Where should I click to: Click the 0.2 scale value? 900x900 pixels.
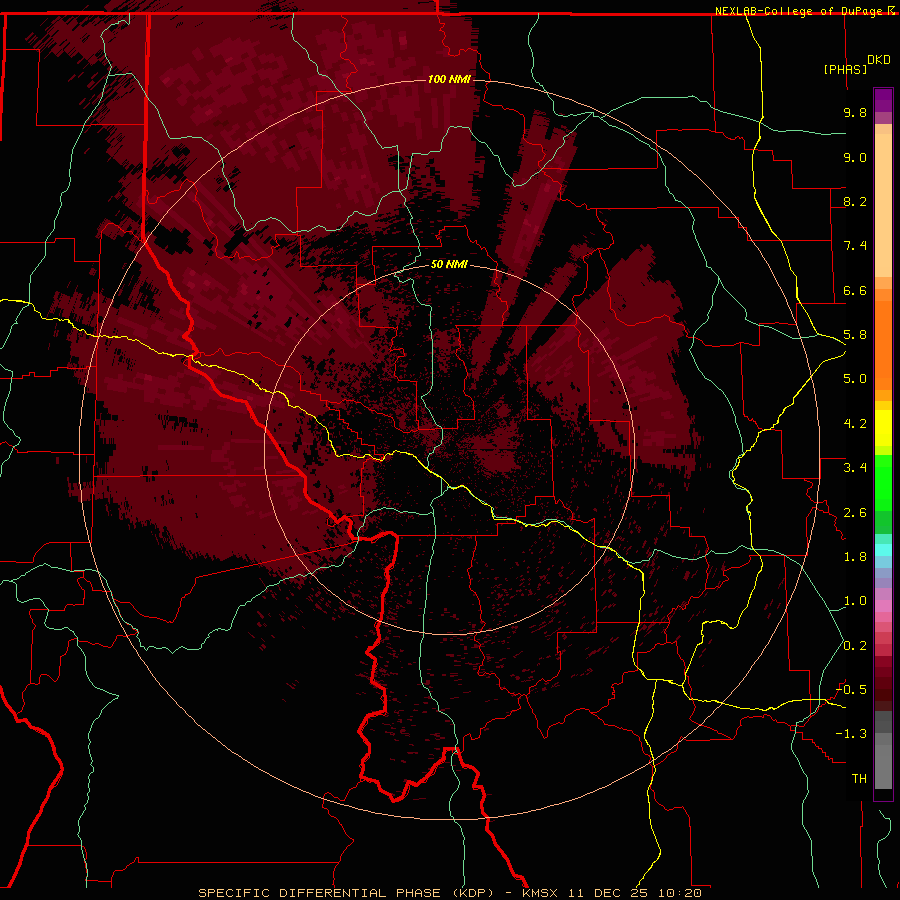click(855, 646)
